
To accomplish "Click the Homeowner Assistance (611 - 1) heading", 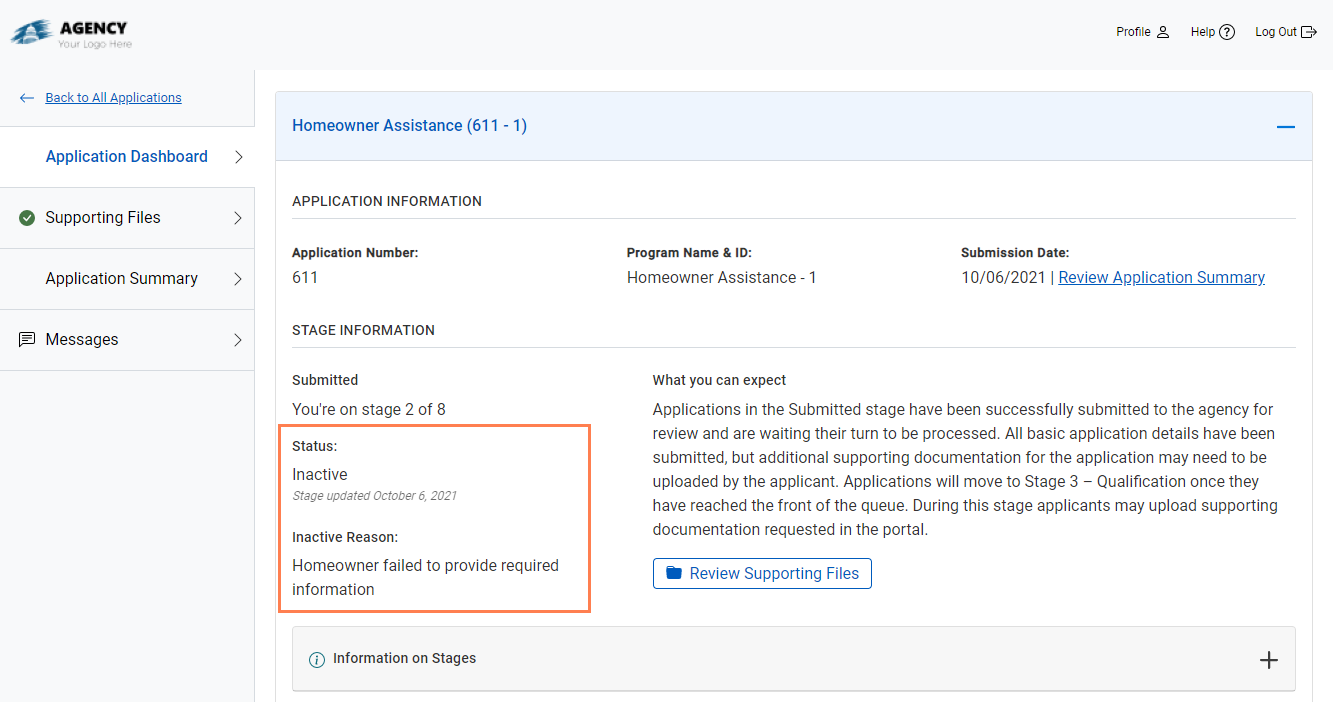I will pyautogui.click(x=409, y=126).
